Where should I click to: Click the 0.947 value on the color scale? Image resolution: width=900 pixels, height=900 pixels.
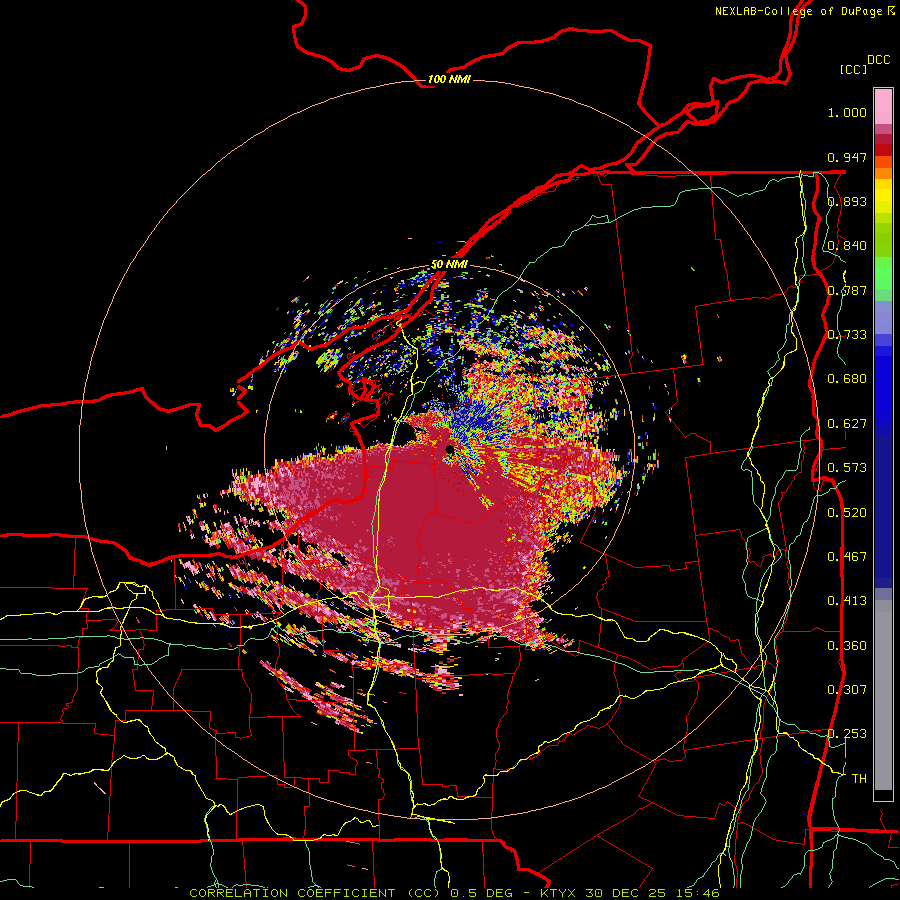(847, 157)
